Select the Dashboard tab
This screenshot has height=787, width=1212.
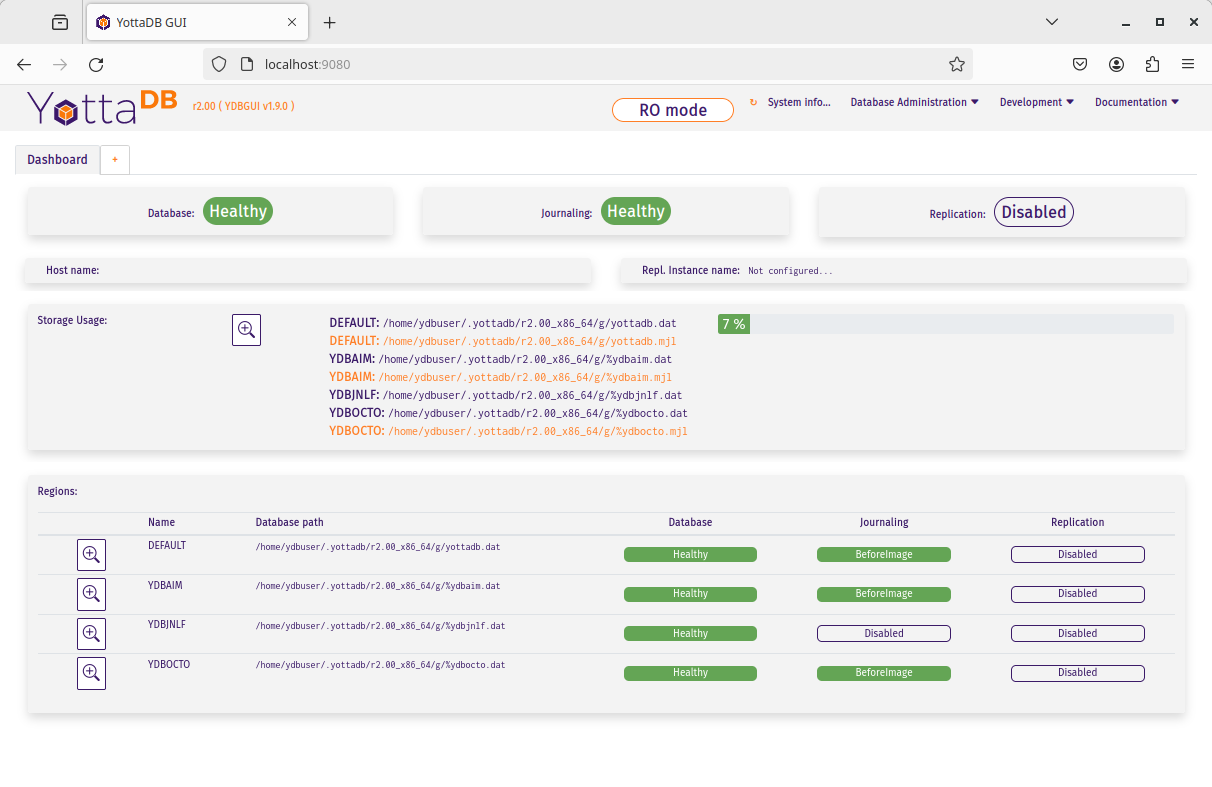pyautogui.click(x=57, y=159)
